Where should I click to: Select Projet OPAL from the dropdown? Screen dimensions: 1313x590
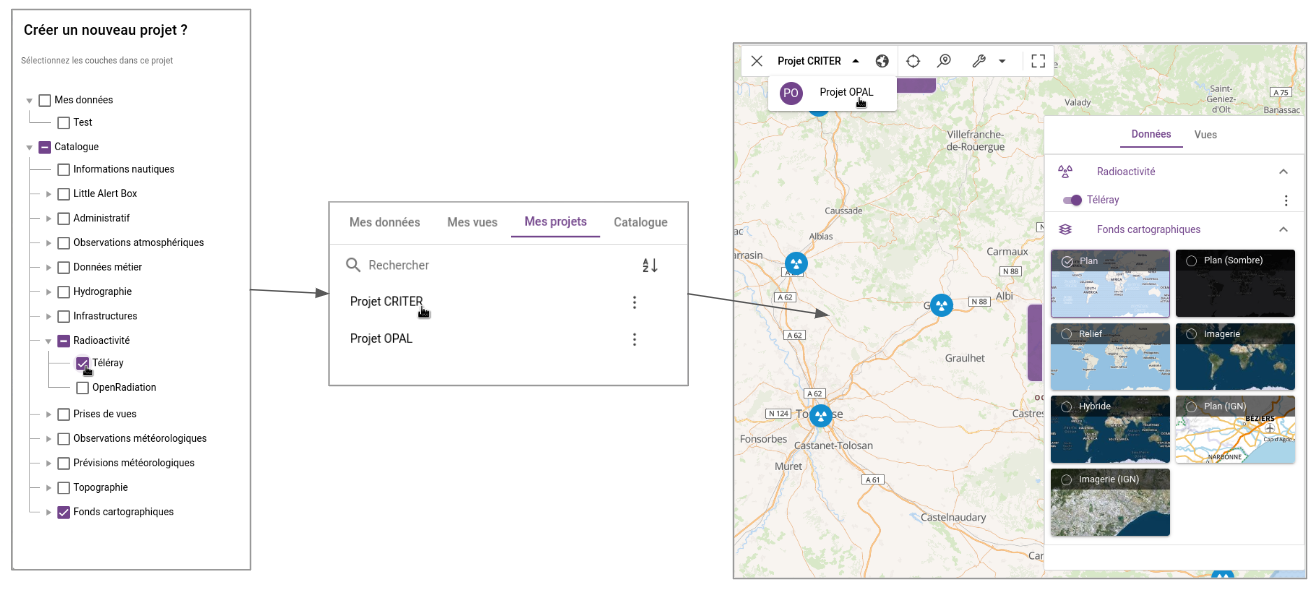coord(847,92)
